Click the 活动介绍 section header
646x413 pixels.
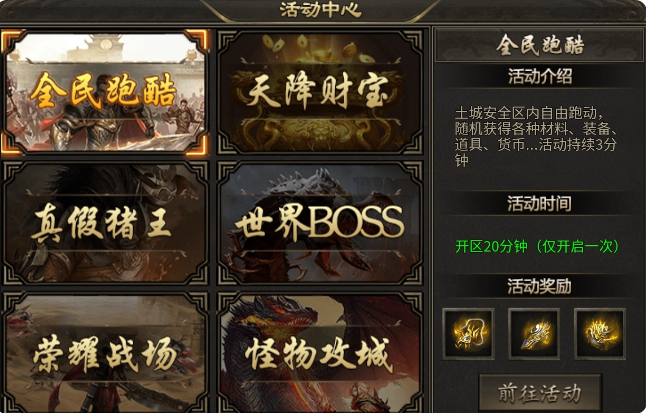tap(540, 77)
